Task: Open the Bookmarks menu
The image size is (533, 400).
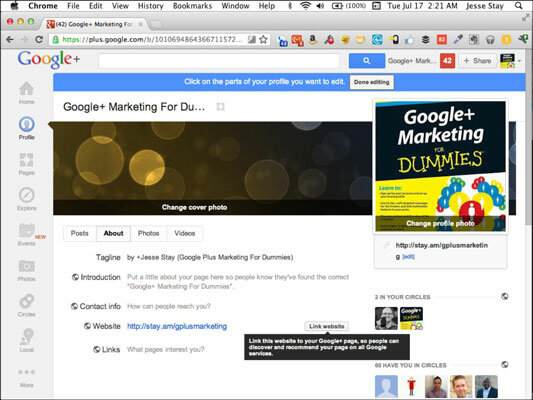Action: pos(192,6)
